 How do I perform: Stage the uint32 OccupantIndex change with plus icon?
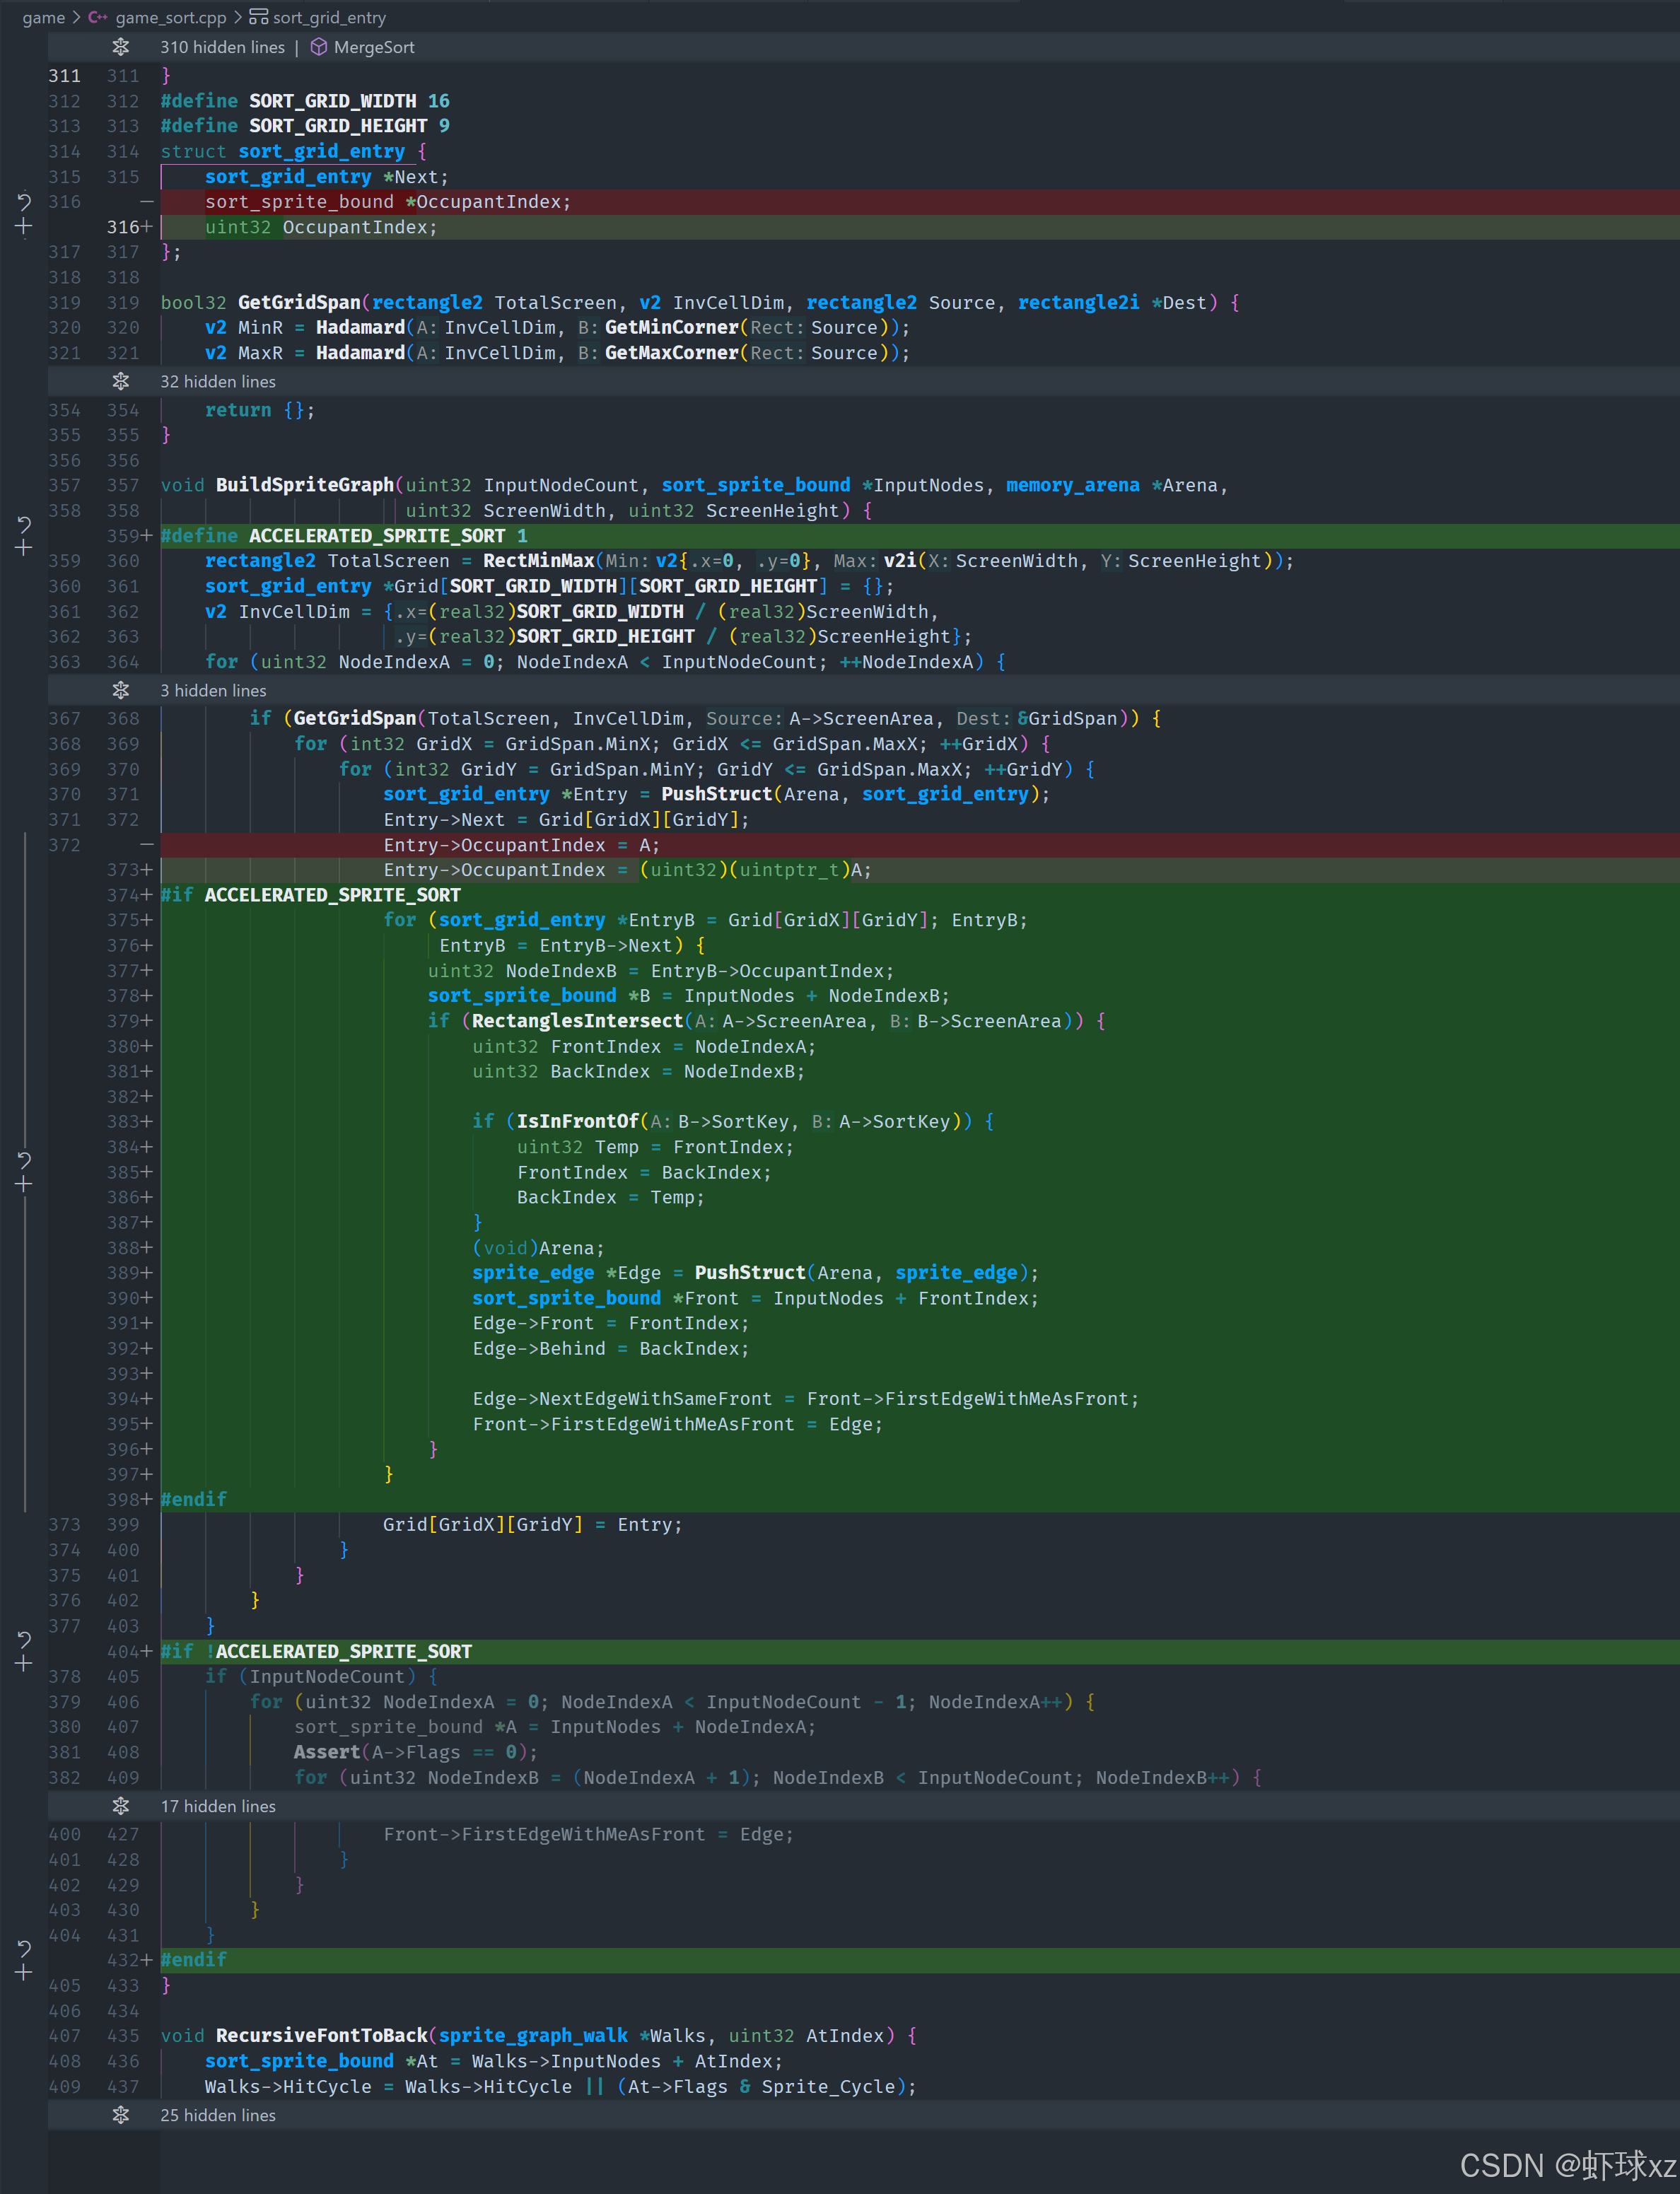[x=24, y=227]
